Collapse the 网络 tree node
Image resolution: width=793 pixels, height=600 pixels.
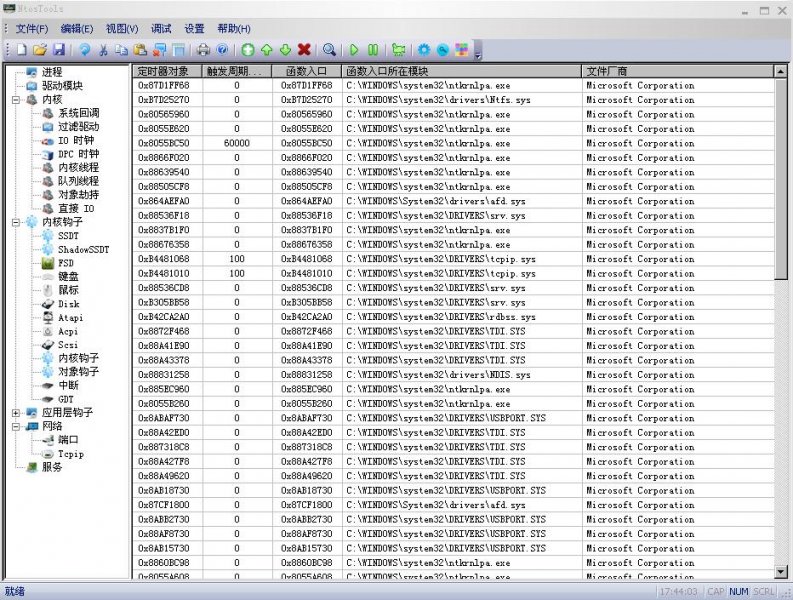16,426
